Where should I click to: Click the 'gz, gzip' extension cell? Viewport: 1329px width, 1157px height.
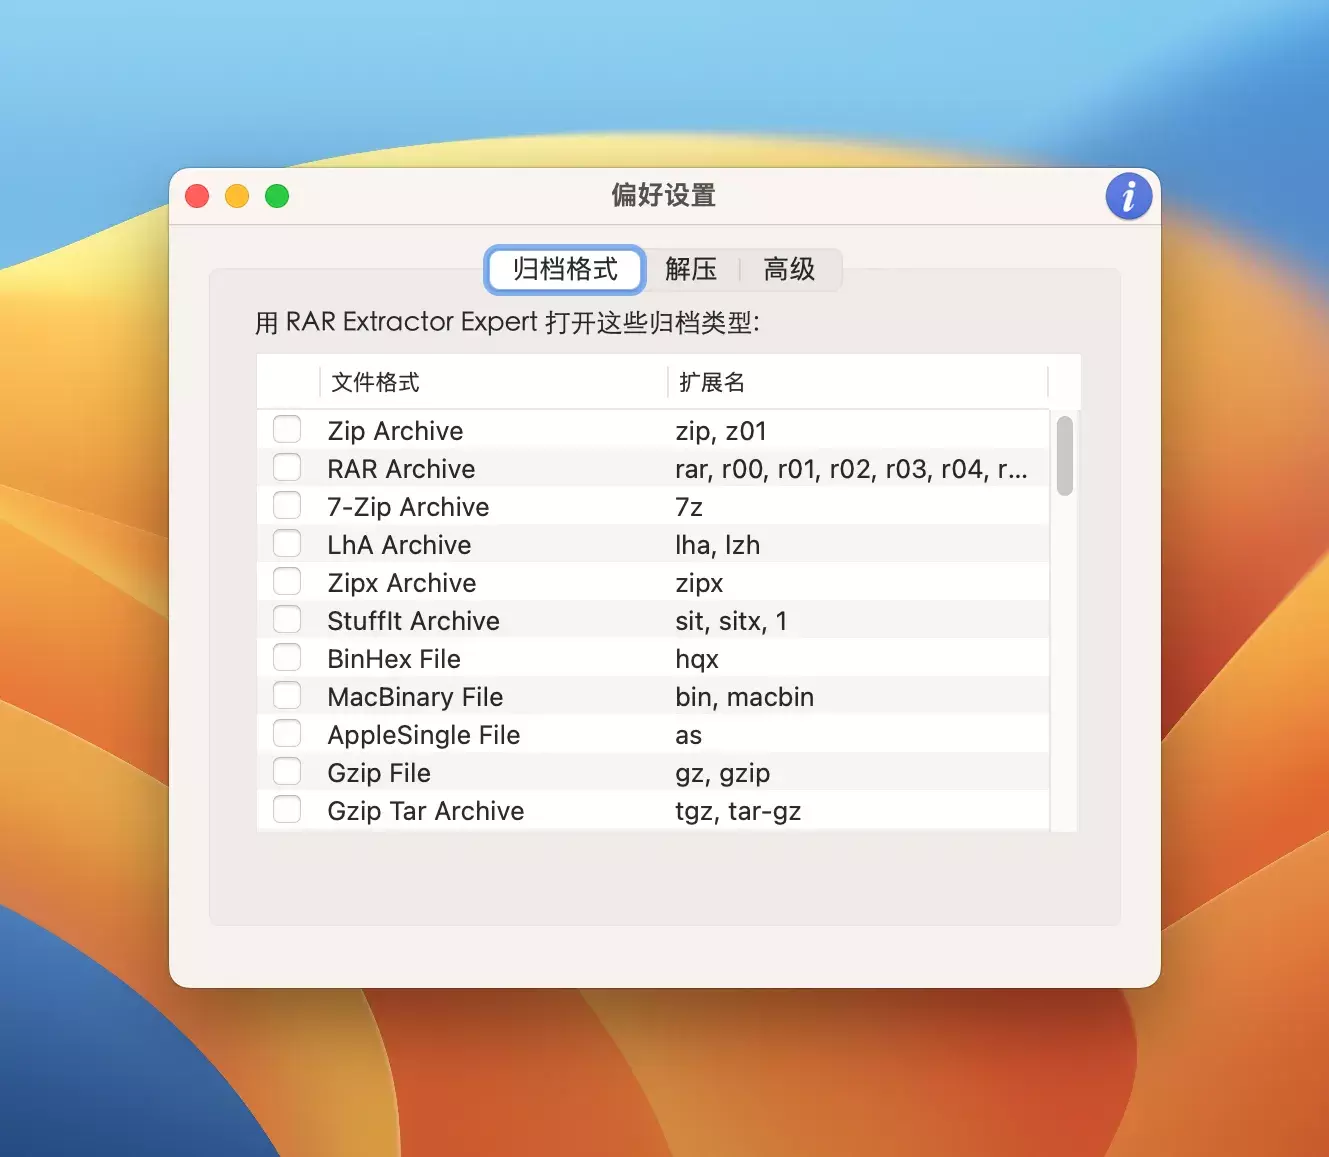point(723,773)
